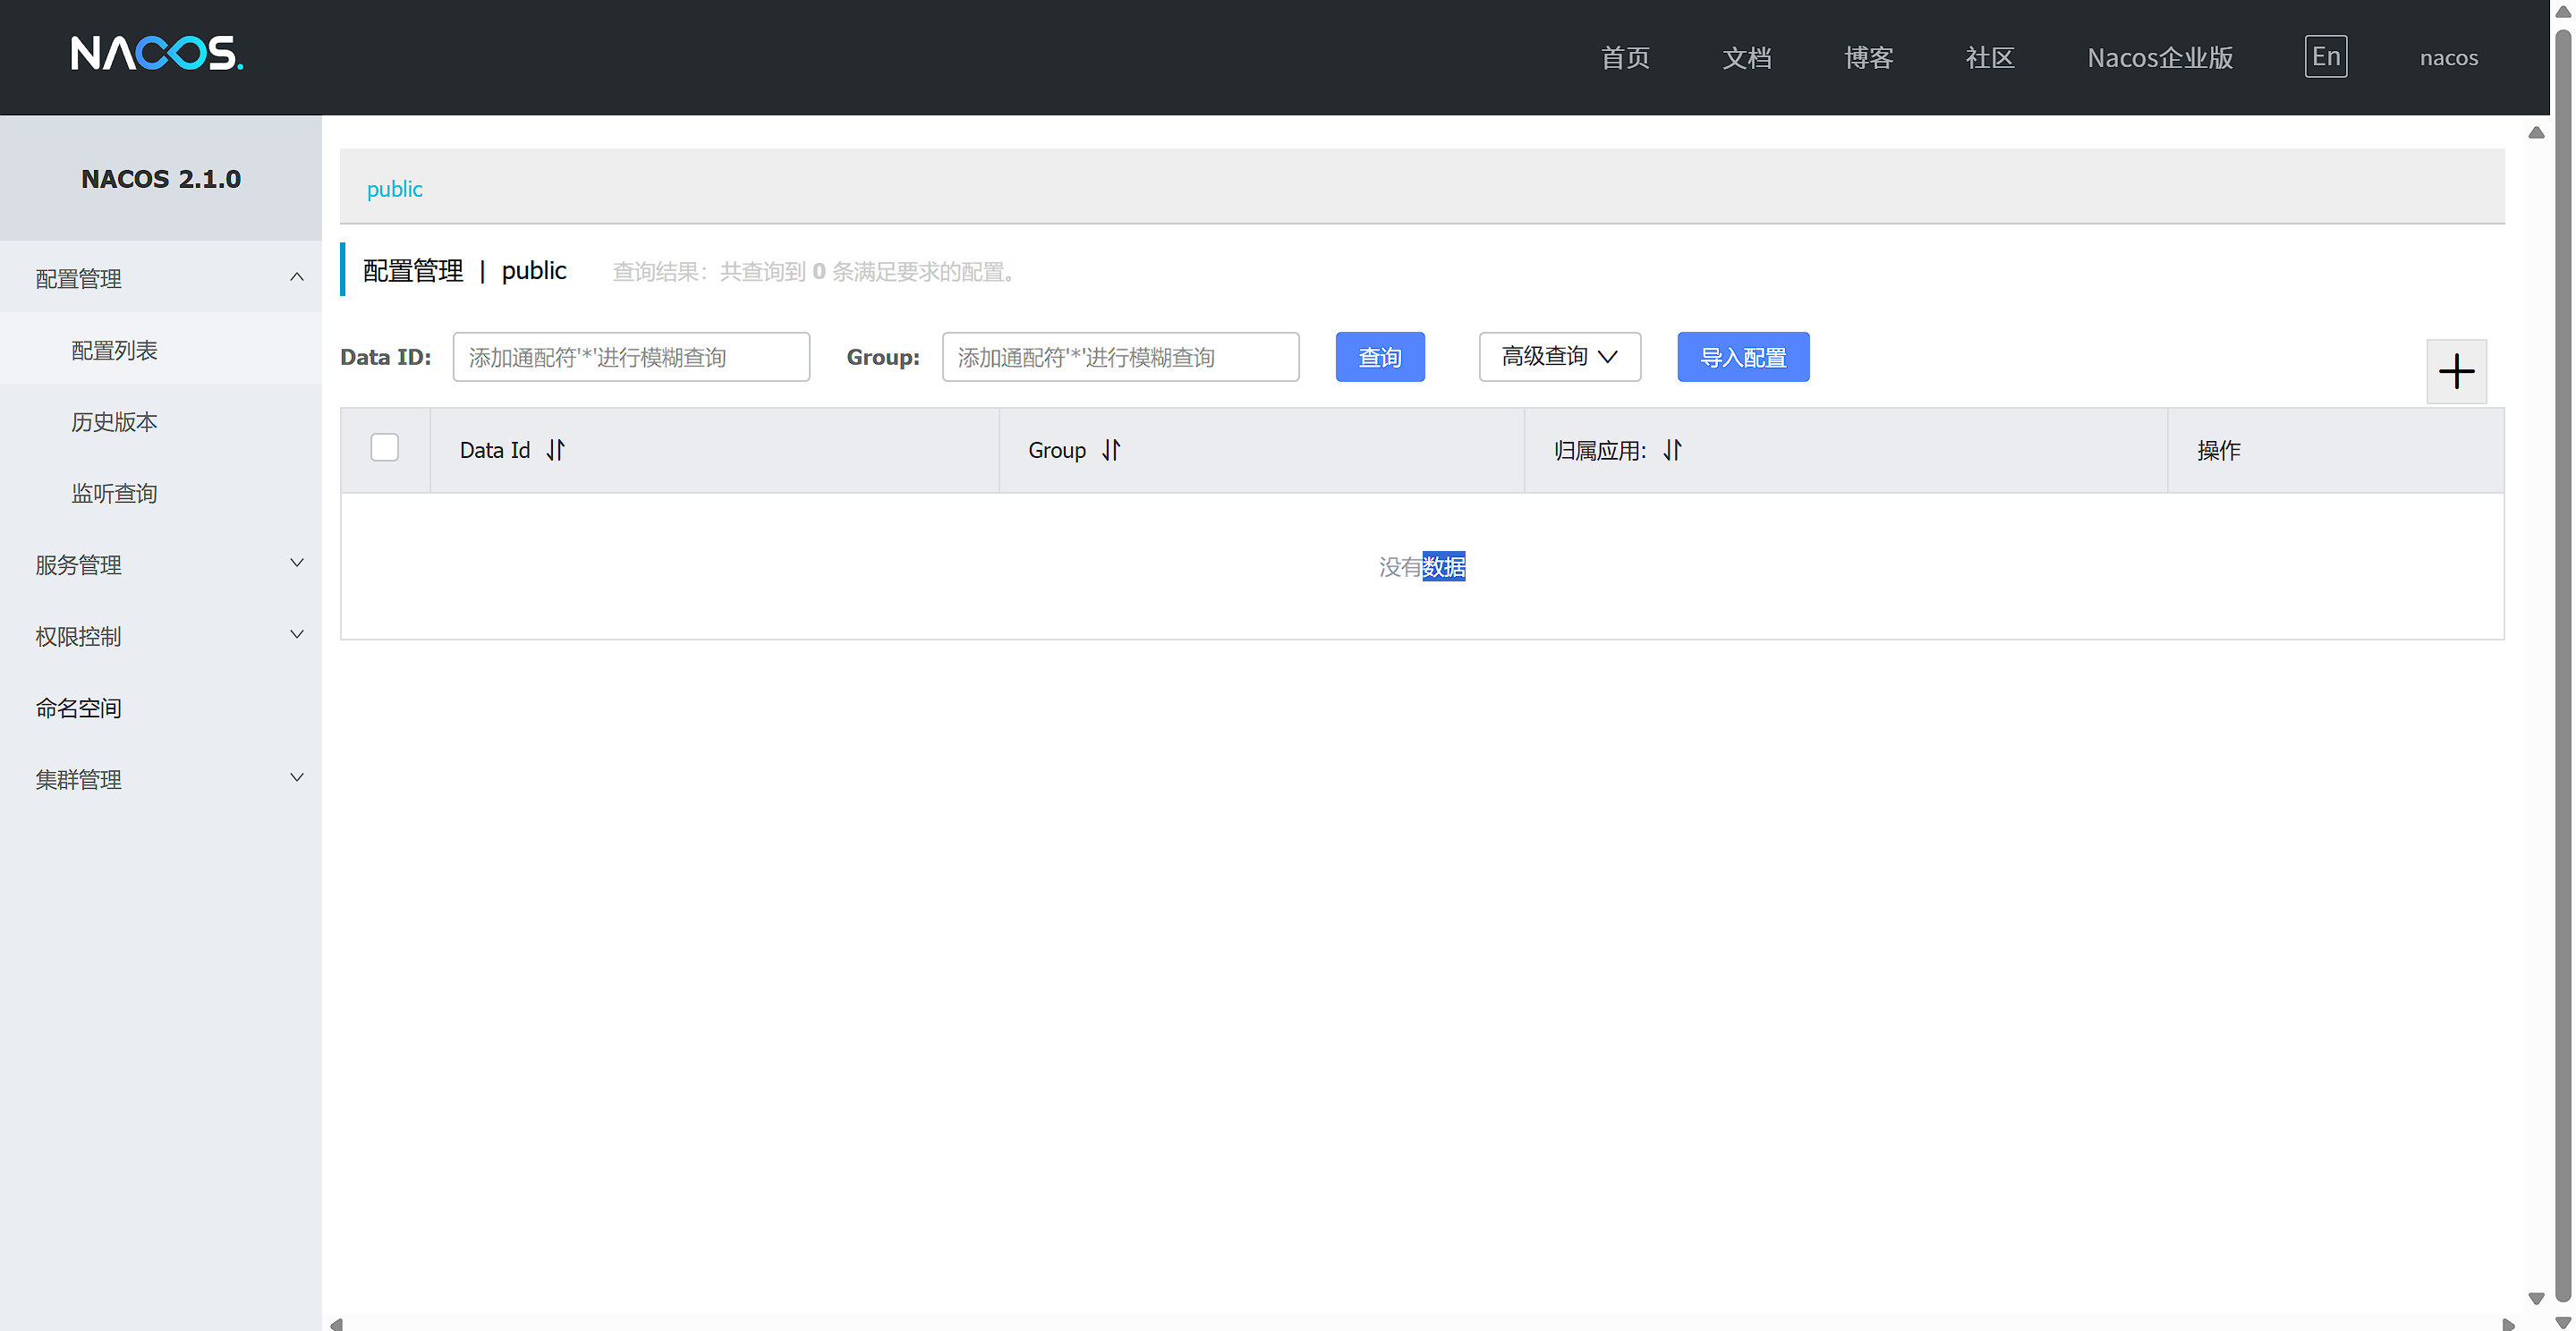Focus the Data ID search field
This screenshot has width=2576, height=1331.
(630, 357)
